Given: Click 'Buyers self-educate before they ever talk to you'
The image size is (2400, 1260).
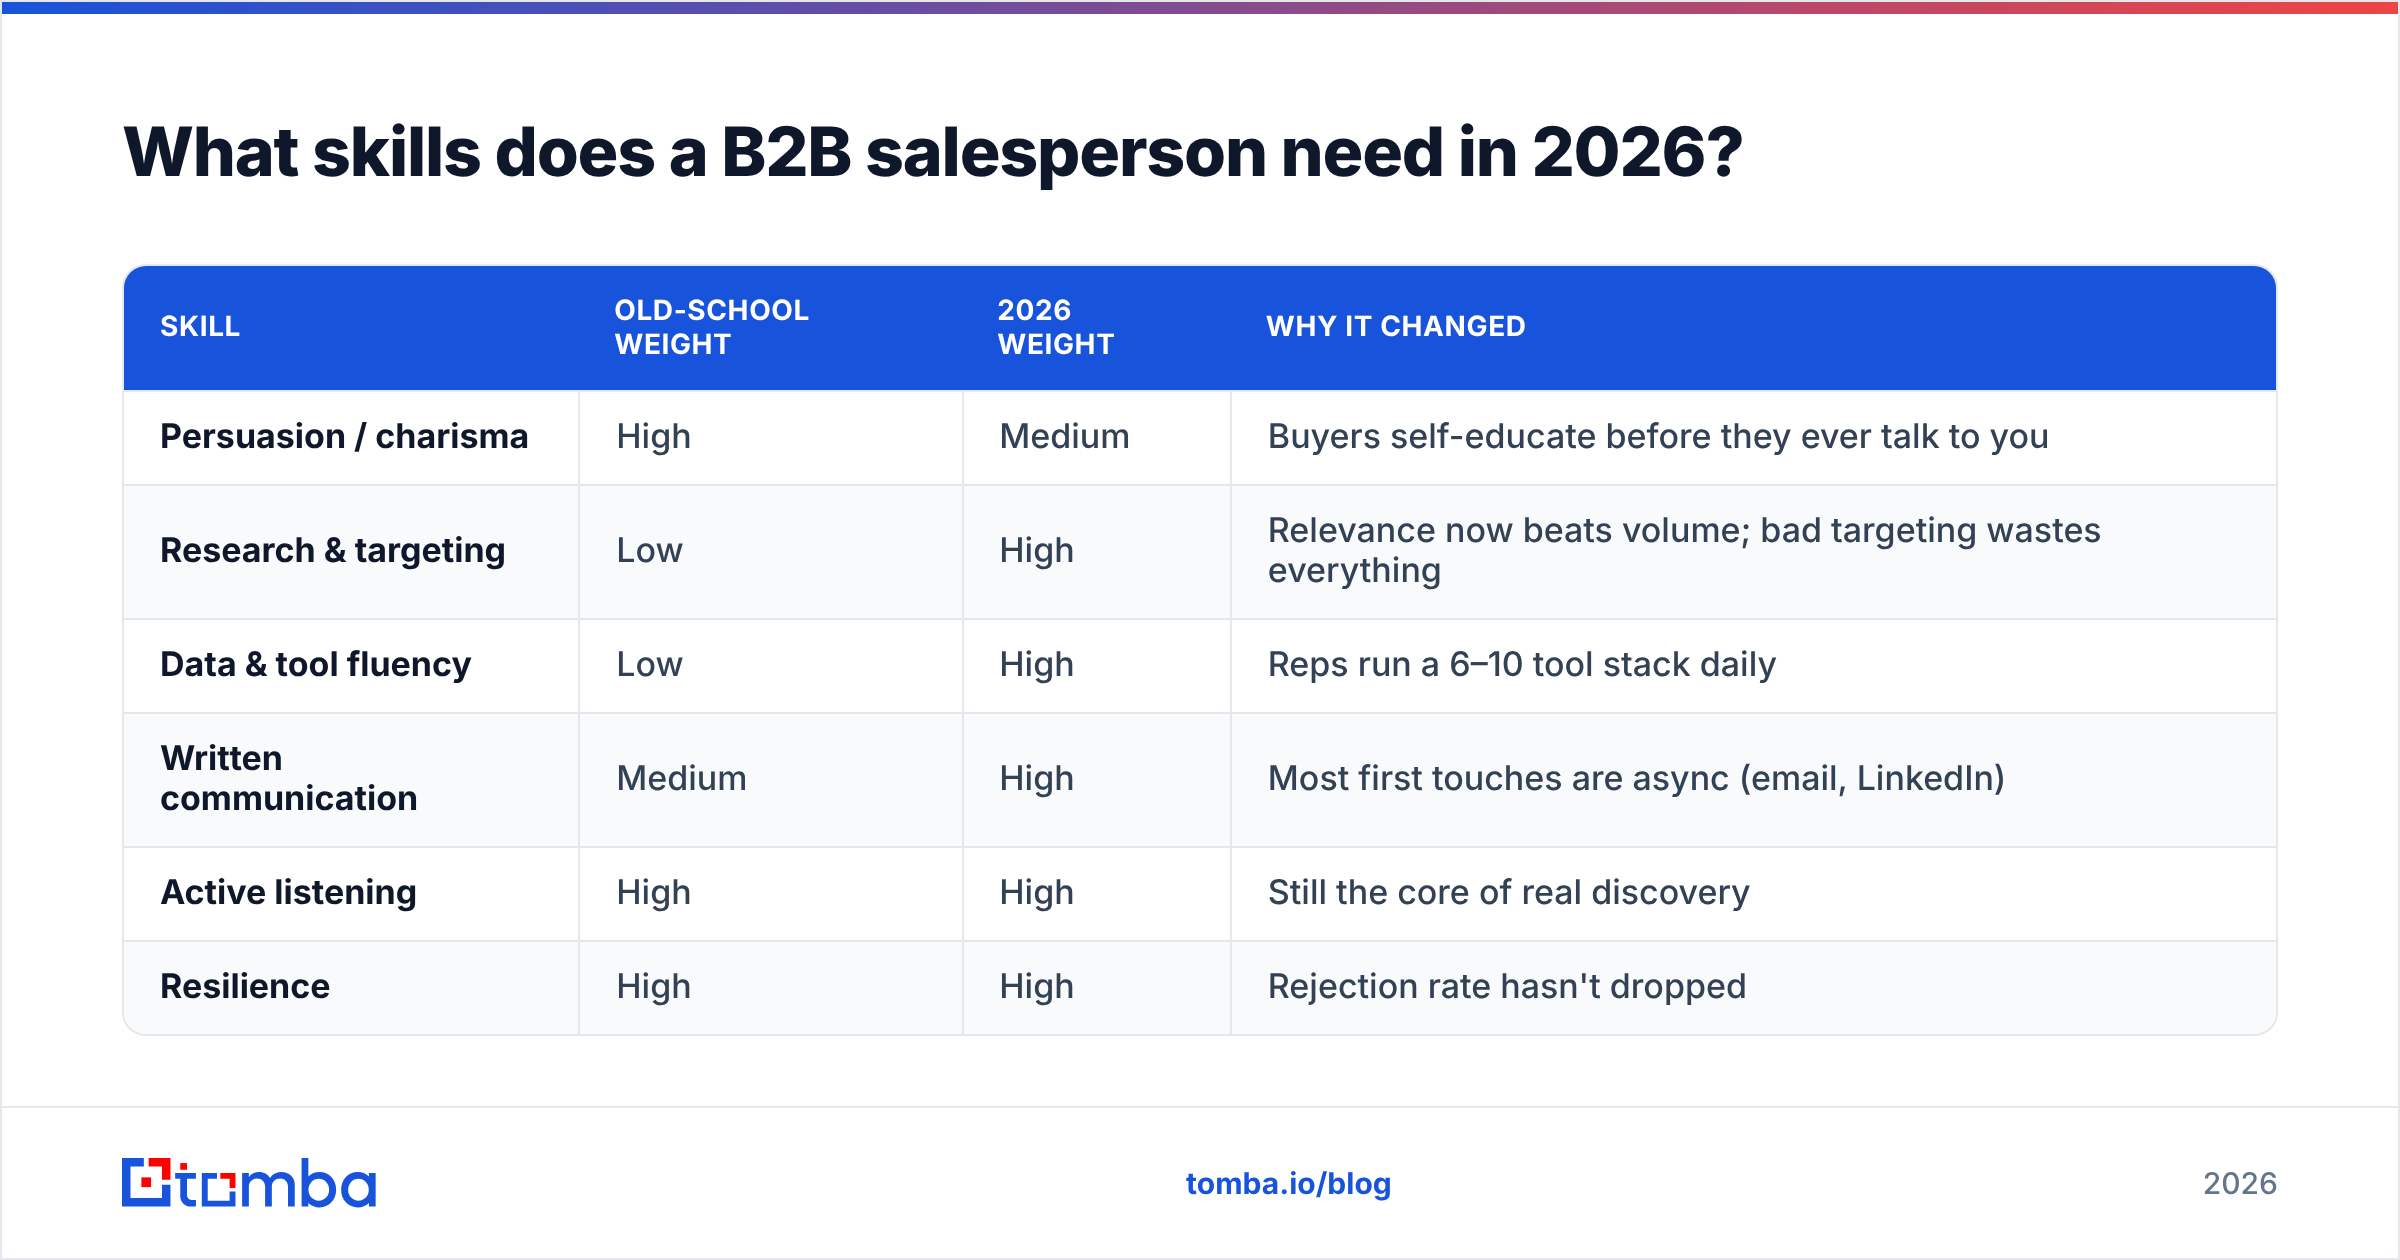Looking at the screenshot, I should 1658,437.
